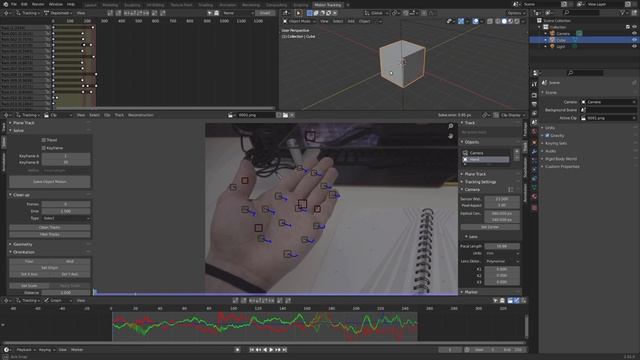Viewport: 640px width, 360px height.
Task: Toggle visibility eye for Cube in outliner
Action: 634,40
